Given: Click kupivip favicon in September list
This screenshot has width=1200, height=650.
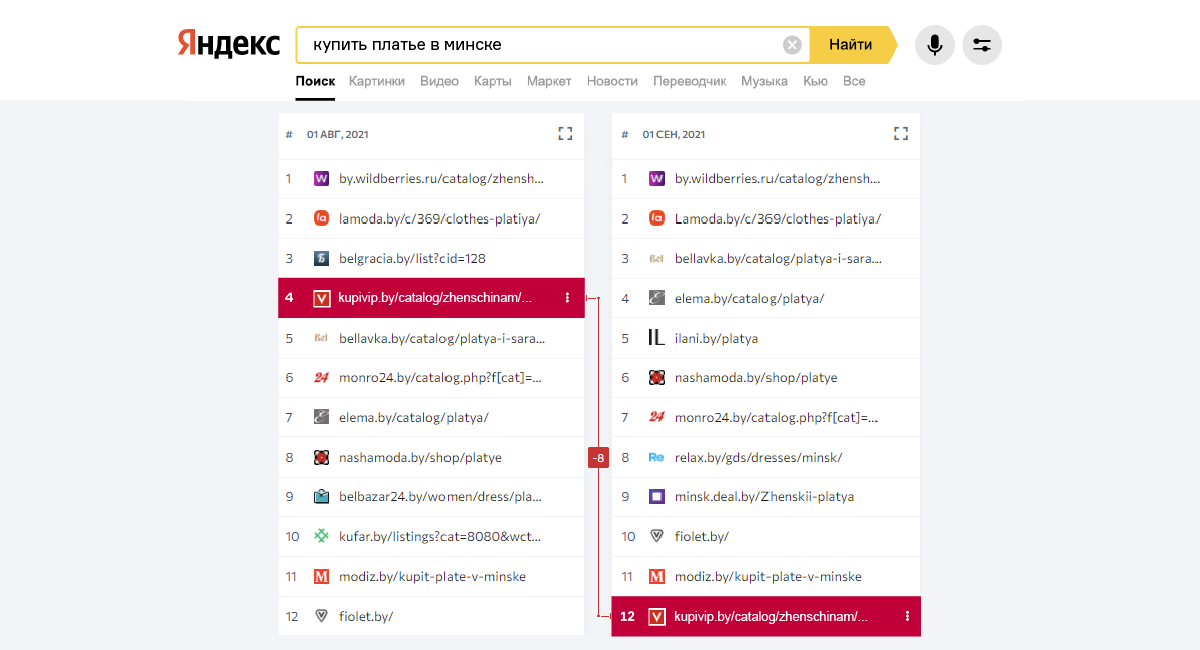Looking at the screenshot, I should point(657,616).
